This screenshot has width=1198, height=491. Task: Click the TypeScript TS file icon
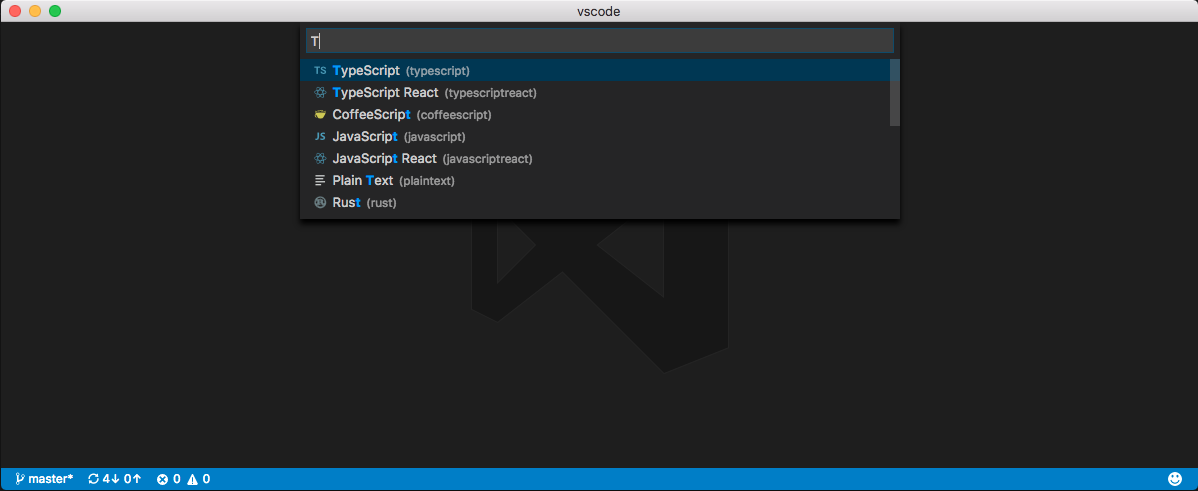pos(320,71)
